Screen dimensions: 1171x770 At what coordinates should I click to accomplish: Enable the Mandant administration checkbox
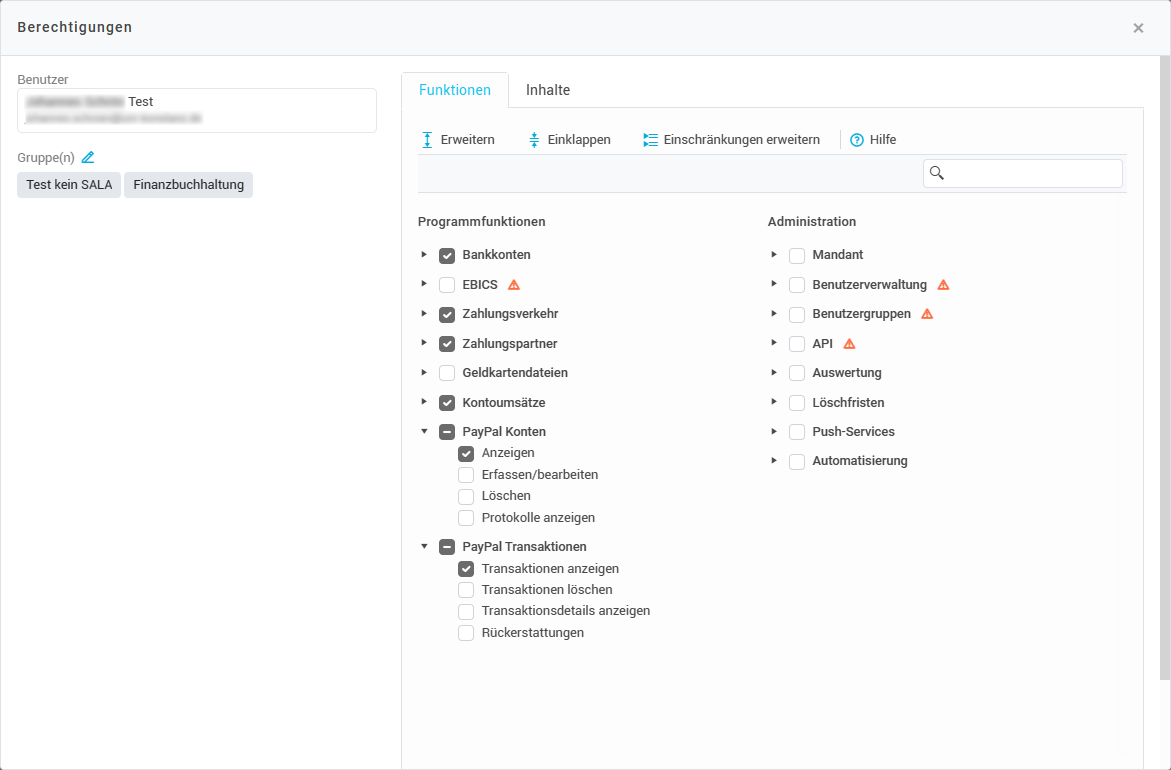pyautogui.click(x=797, y=255)
